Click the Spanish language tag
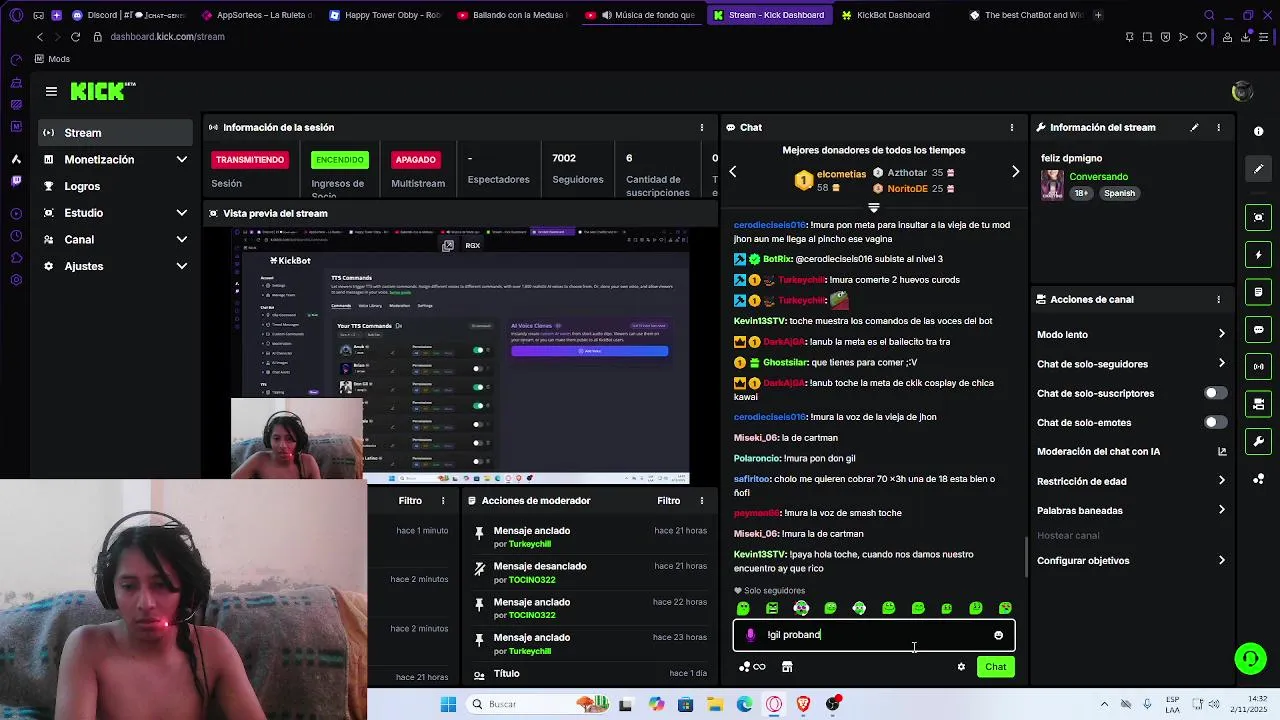Viewport: 1280px width, 720px height. (x=1119, y=193)
